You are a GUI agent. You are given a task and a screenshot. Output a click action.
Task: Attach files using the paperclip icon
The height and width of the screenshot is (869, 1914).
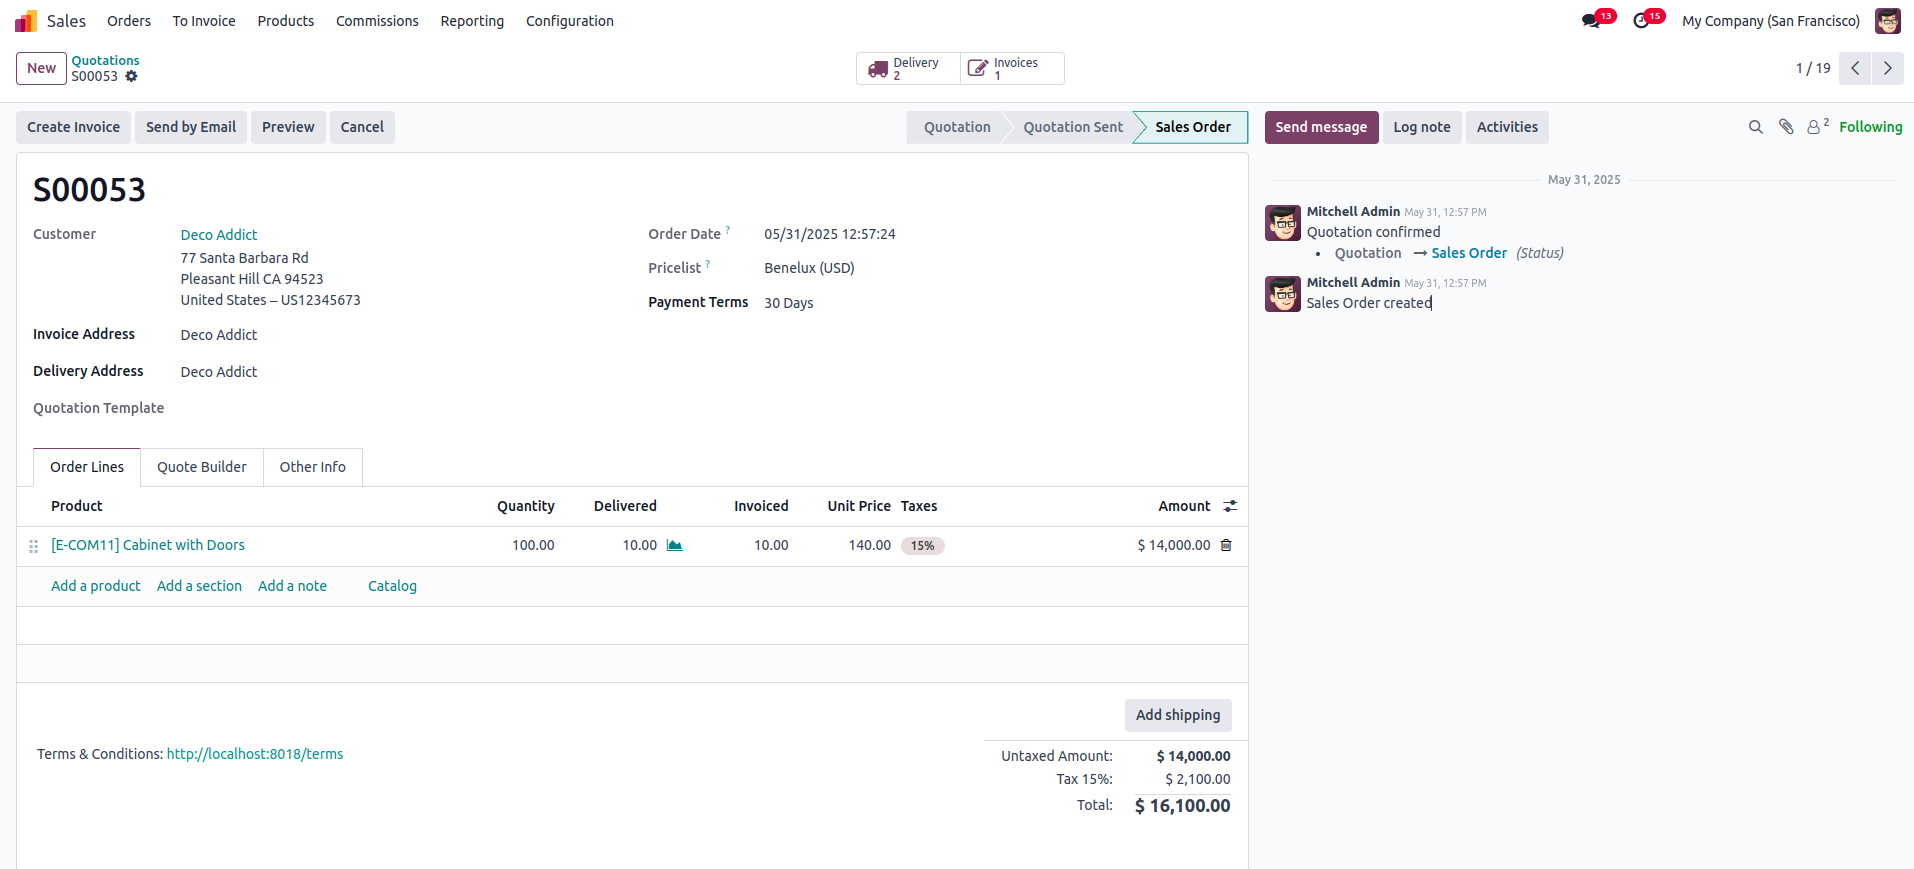click(x=1786, y=127)
